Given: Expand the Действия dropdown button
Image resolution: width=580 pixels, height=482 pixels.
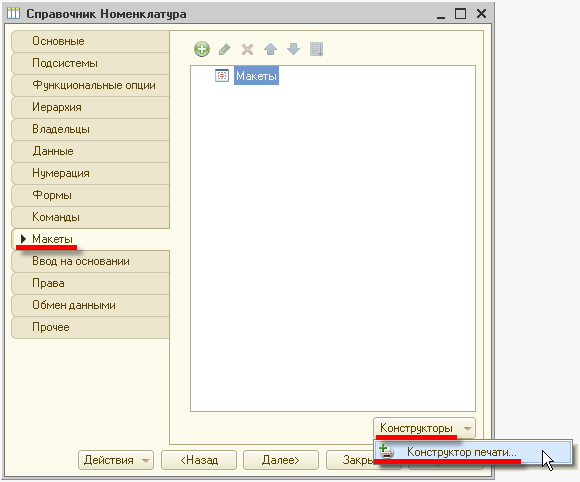Looking at the screenshot, I should (x=116, y=460).
